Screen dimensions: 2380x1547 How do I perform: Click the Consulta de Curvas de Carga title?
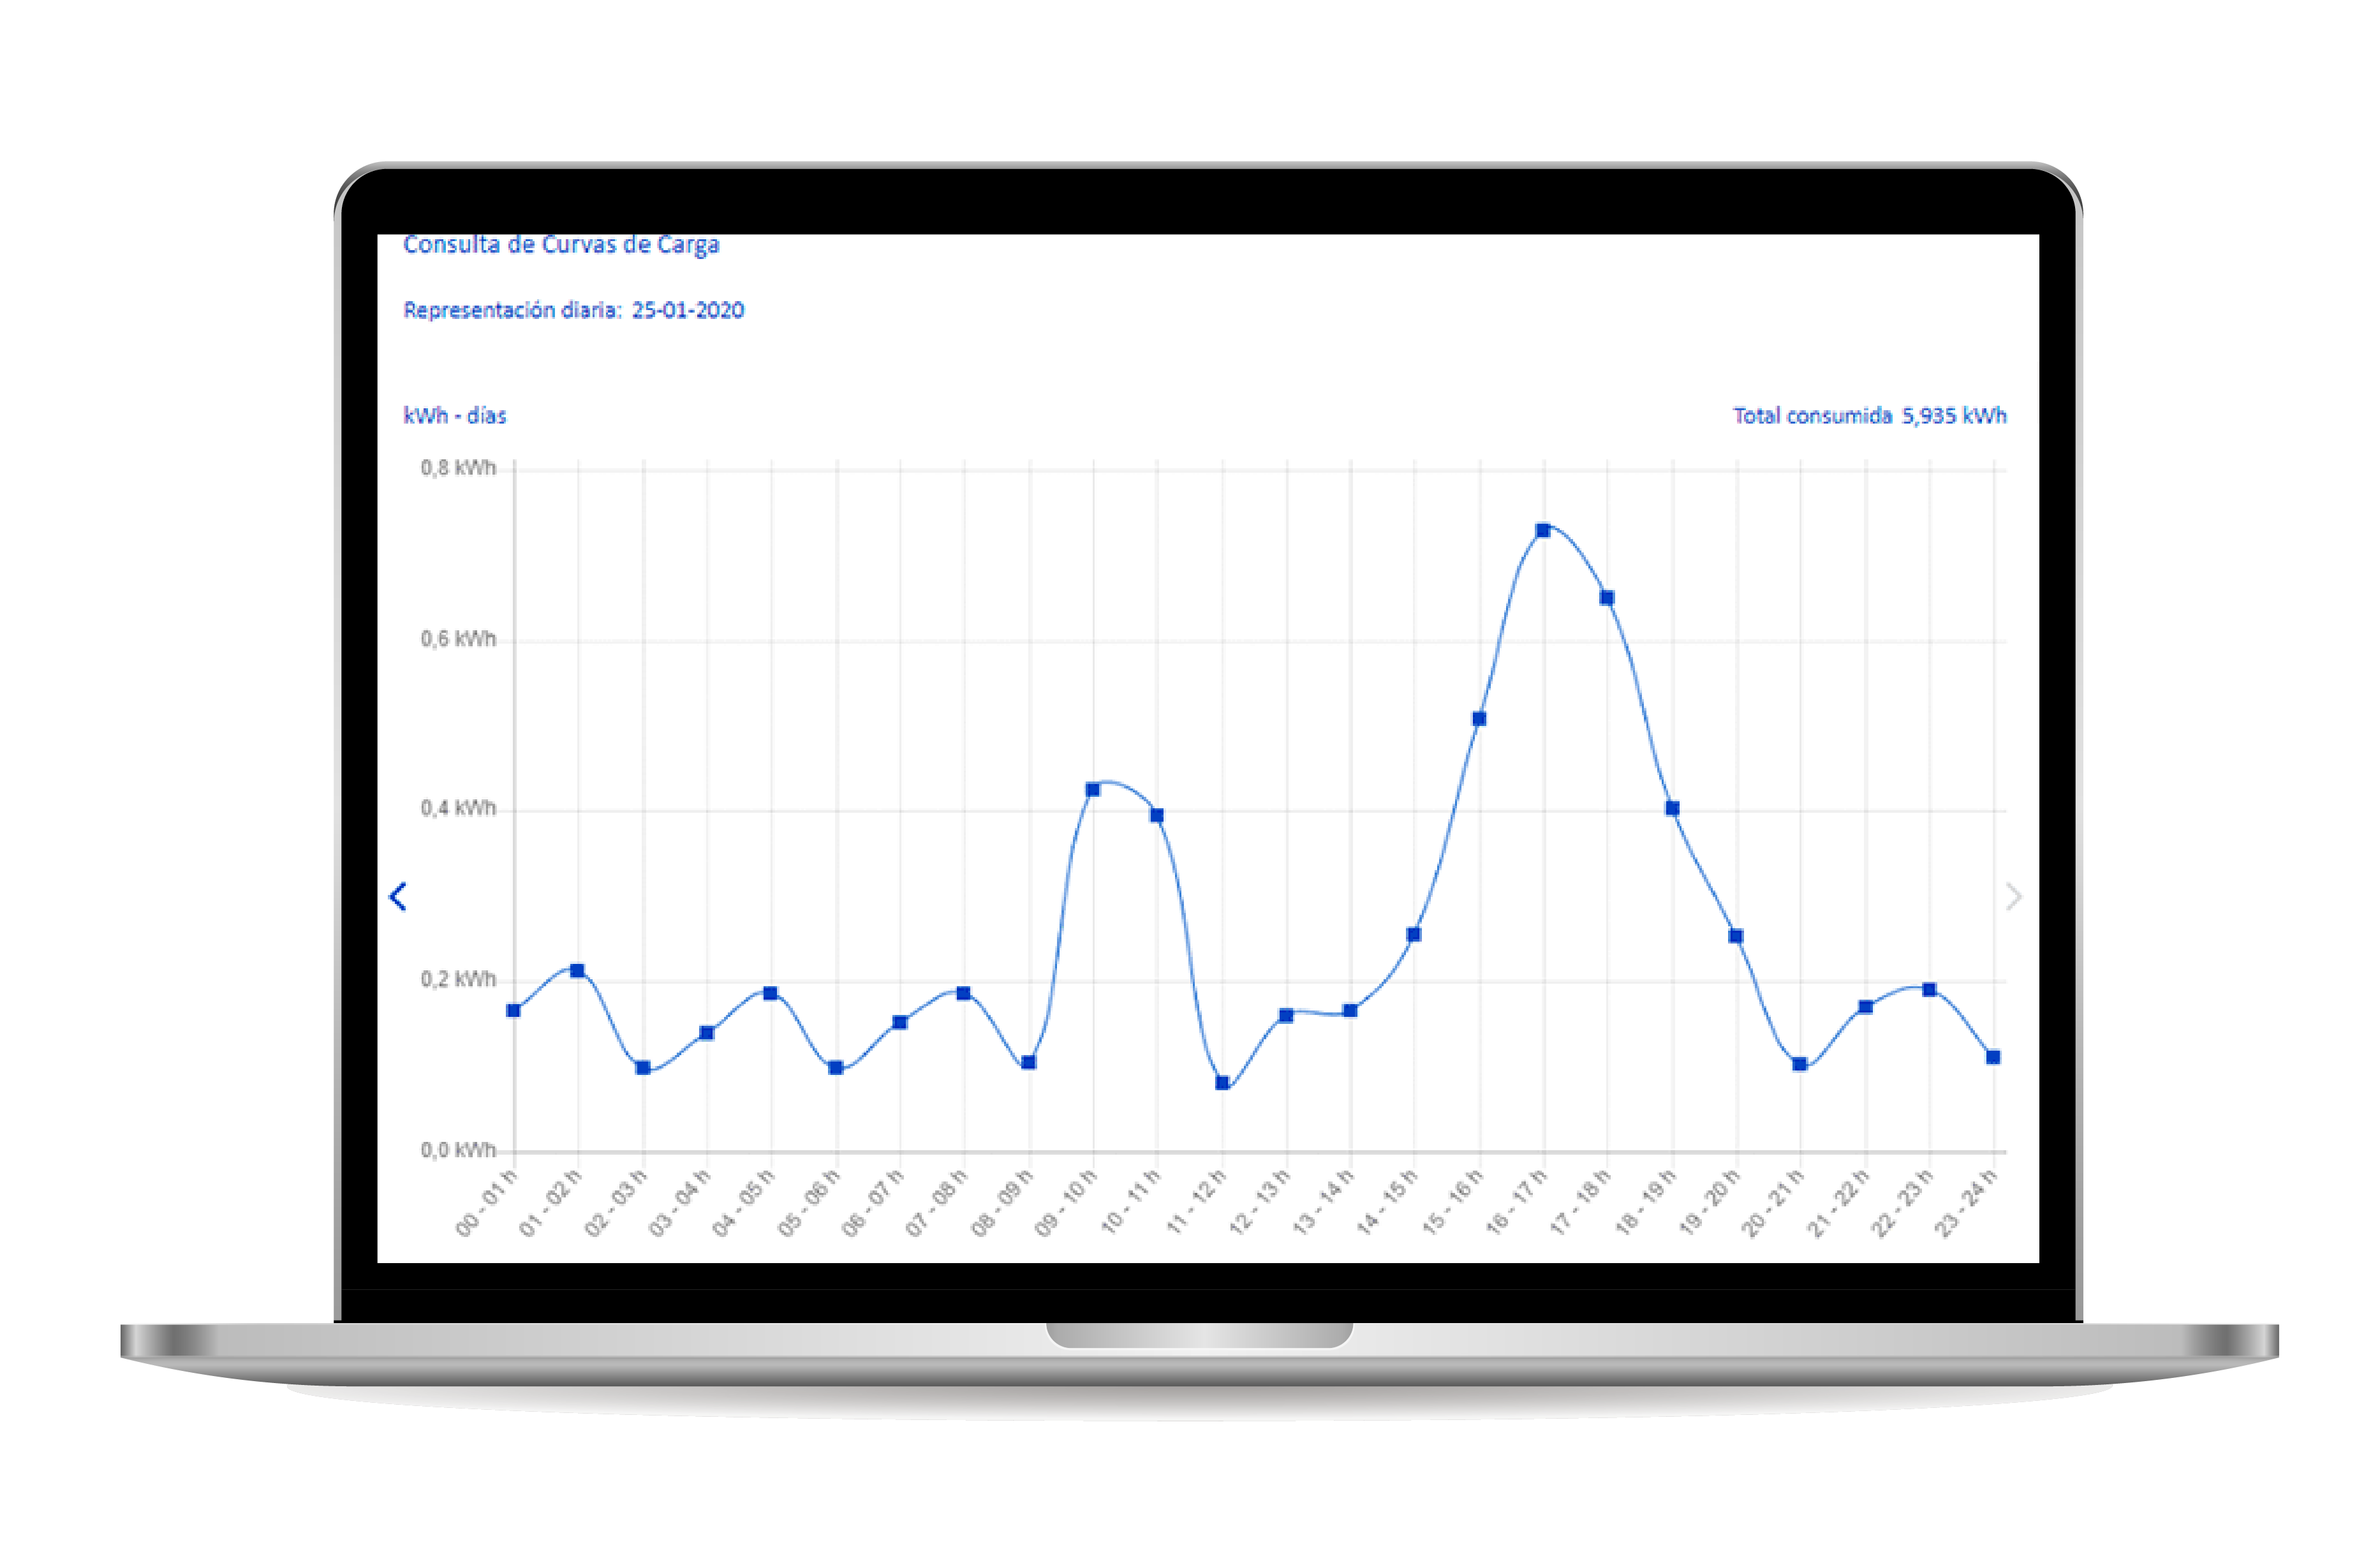pyautogui.click(x=561, y=245)
